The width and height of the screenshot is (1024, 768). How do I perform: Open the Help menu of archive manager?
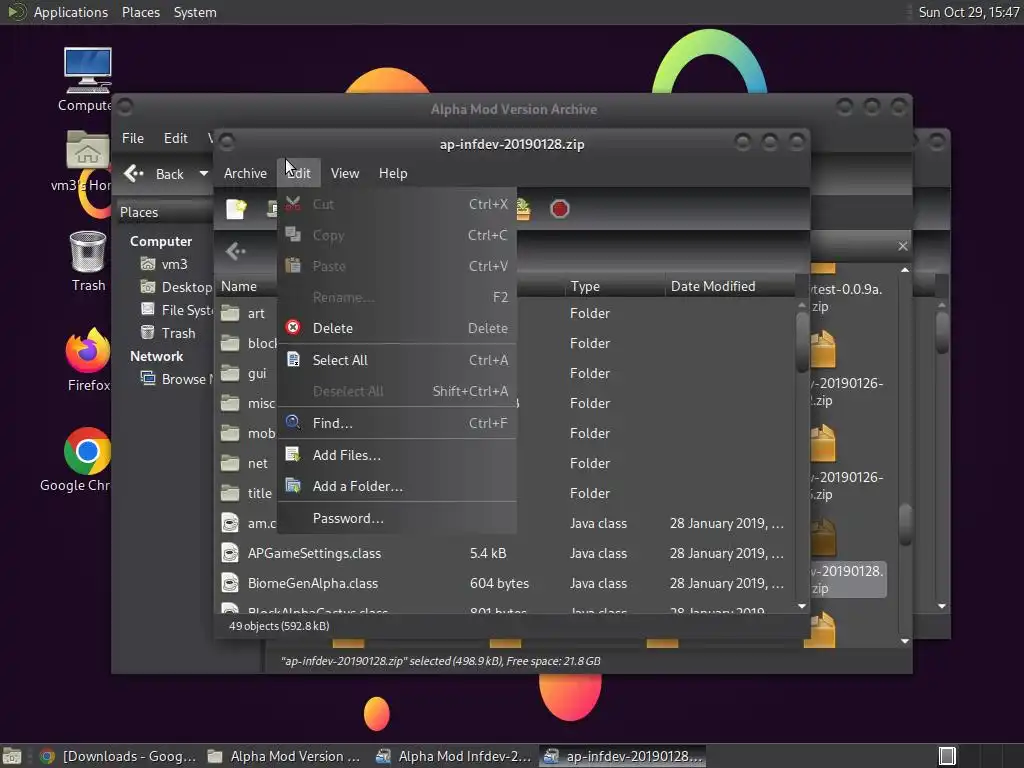pyautogui.click(x=392, y=173)
